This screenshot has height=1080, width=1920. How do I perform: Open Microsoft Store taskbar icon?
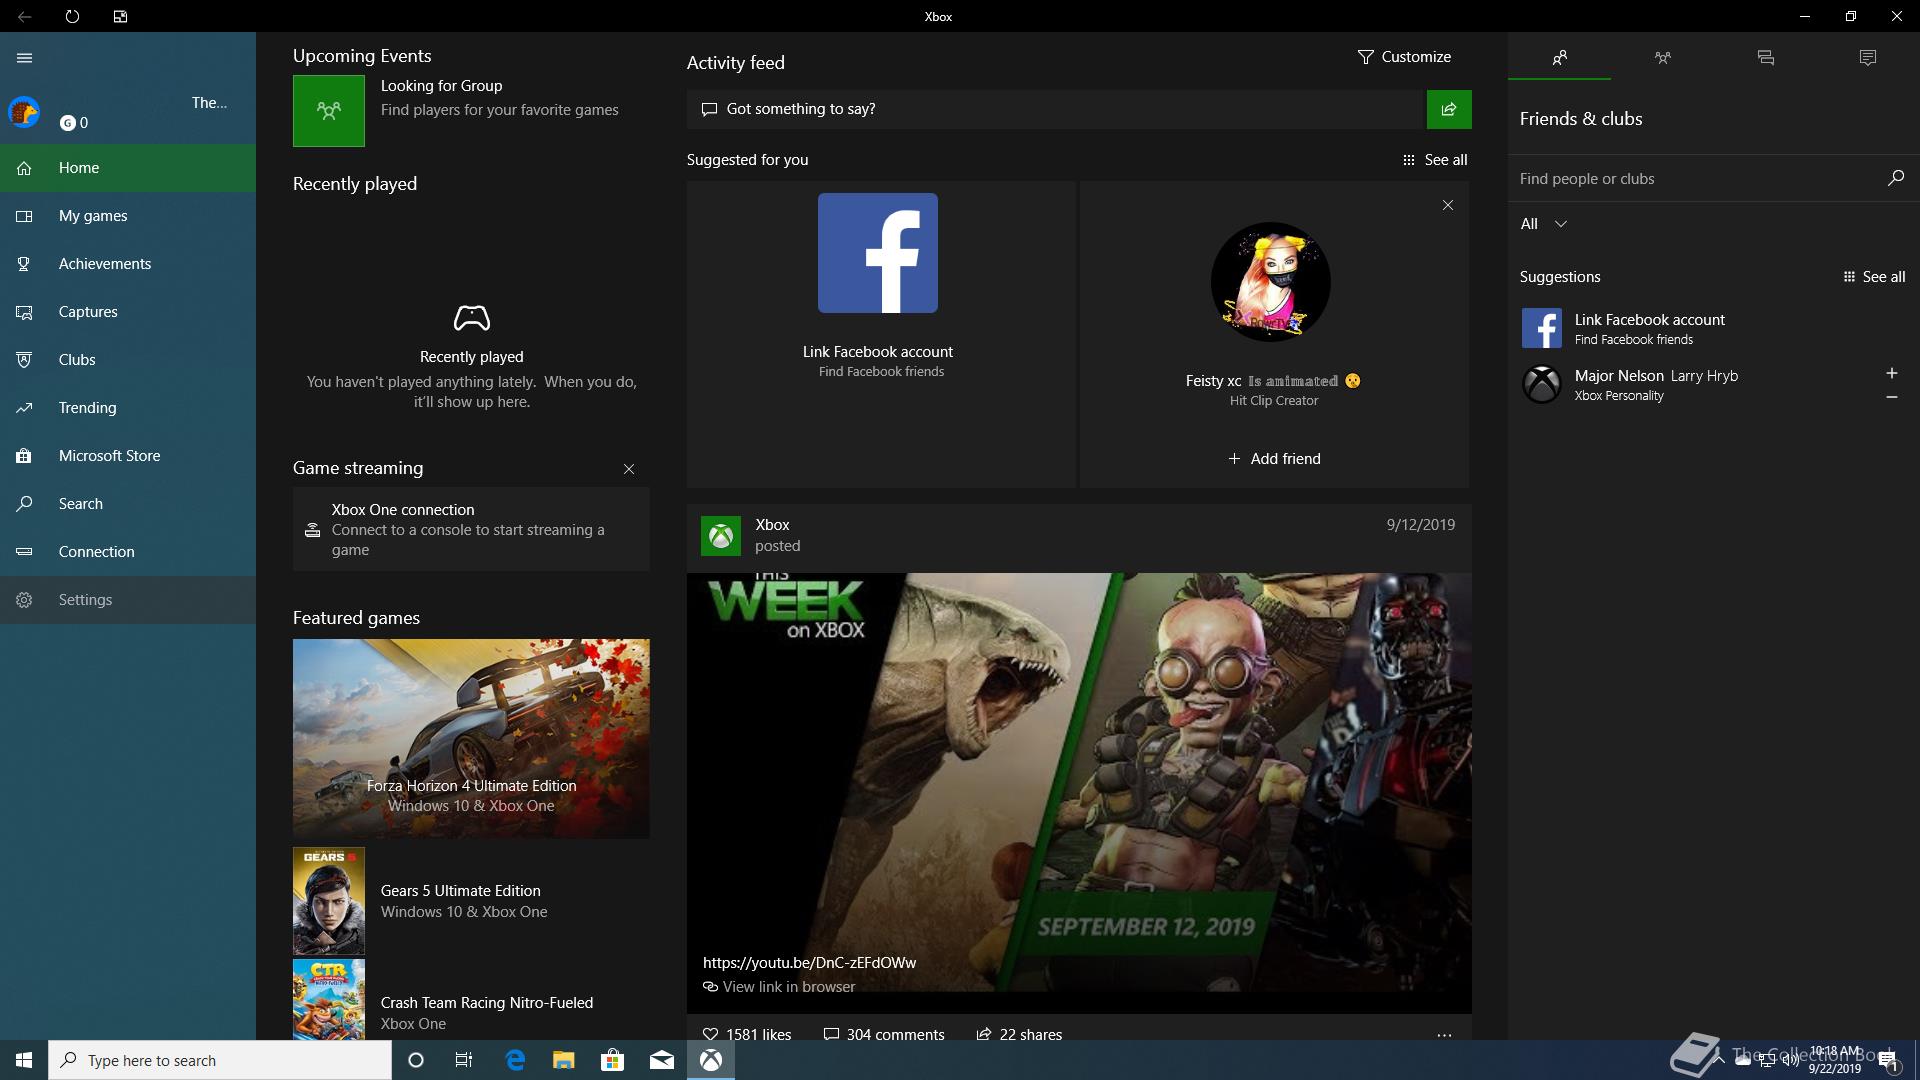pos(612,1060)
